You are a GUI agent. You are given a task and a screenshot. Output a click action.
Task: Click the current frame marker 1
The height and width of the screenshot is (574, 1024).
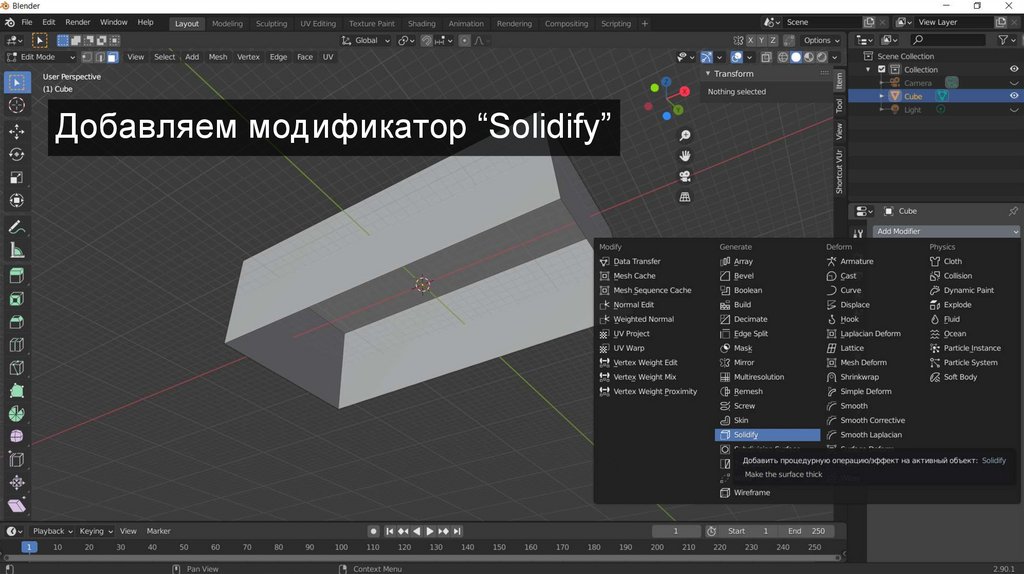[29, 547]
